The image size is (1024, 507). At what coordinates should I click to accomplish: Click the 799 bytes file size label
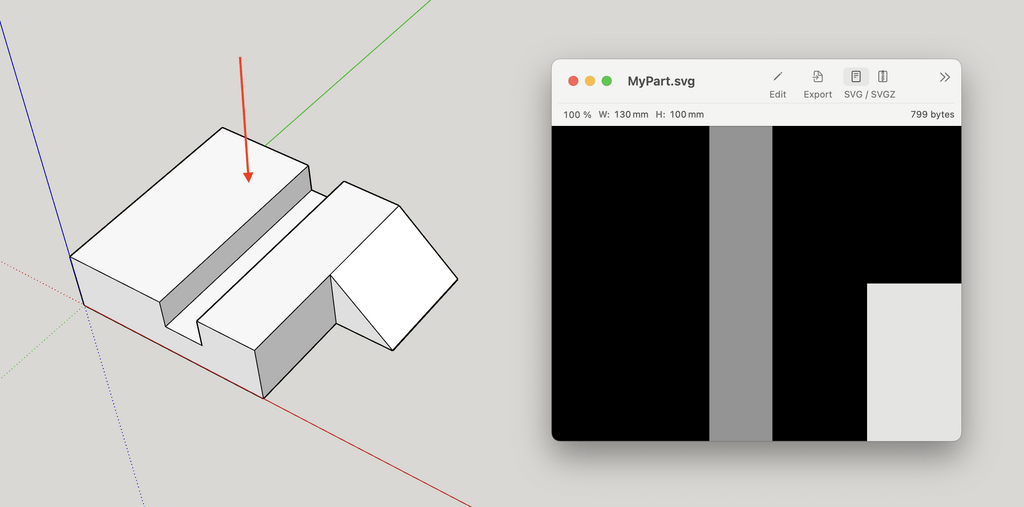click(932, 114)
